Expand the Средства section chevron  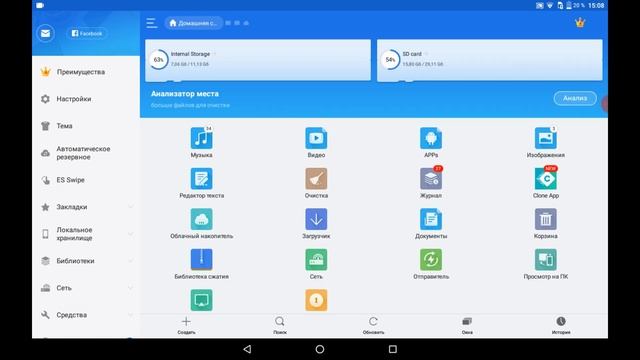131,315
